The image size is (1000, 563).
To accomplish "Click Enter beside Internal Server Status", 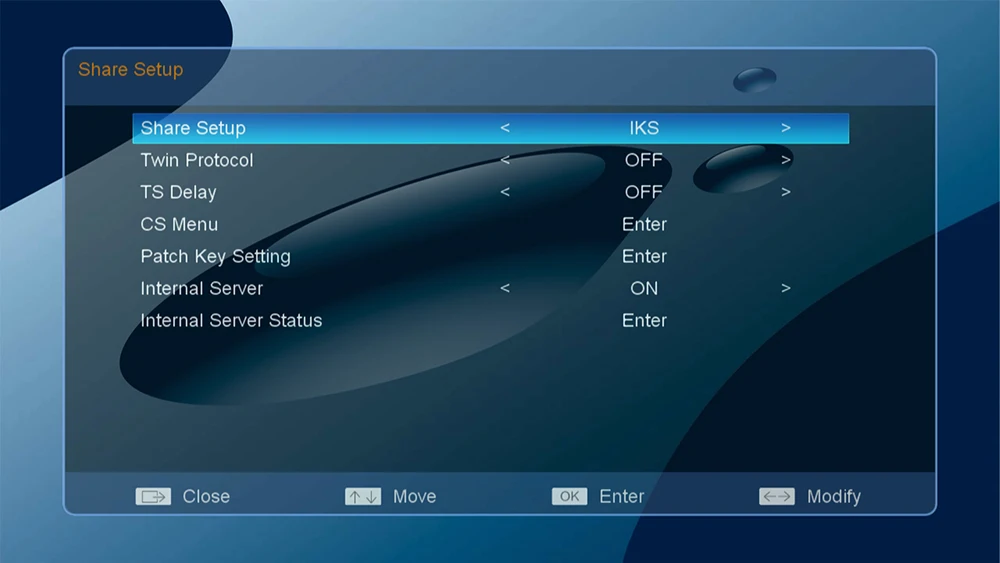I will coord(644,320).
